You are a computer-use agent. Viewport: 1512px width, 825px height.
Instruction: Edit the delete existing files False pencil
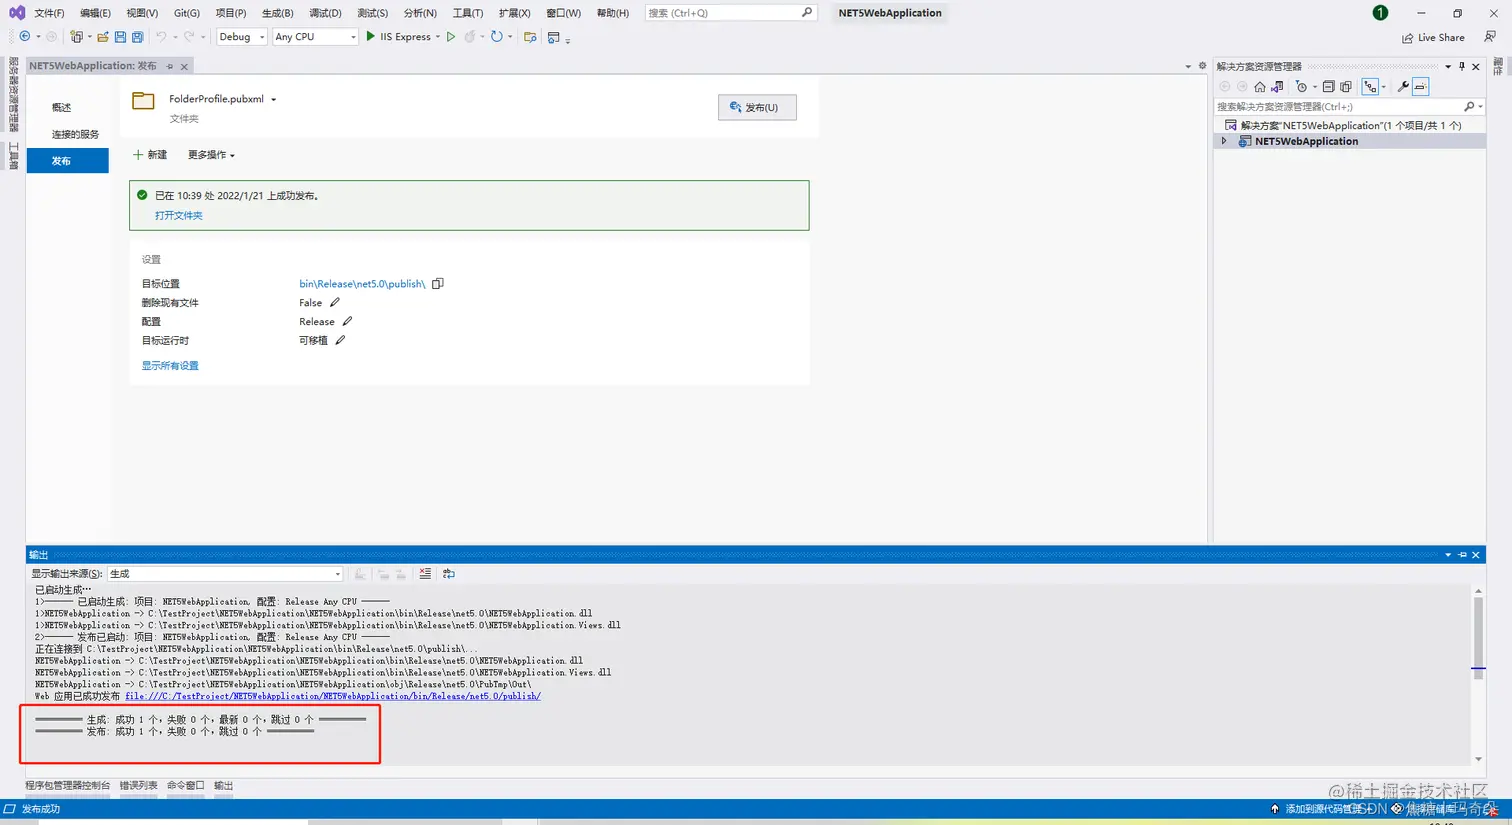pos(335,302)
